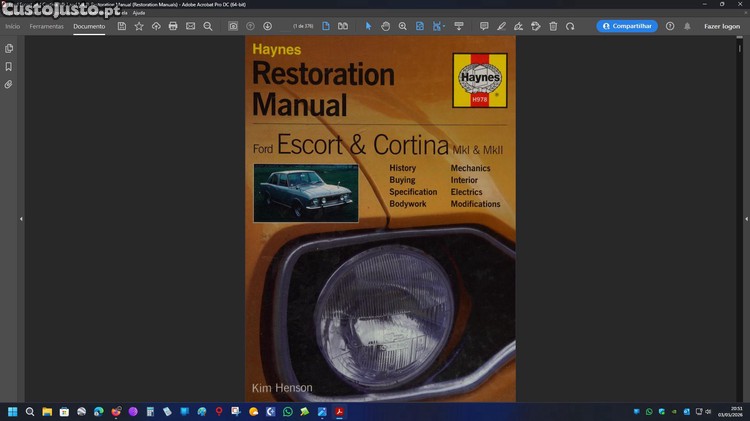
Task: Toggle the two-page view mode
Action: click(x=343, y=26)
